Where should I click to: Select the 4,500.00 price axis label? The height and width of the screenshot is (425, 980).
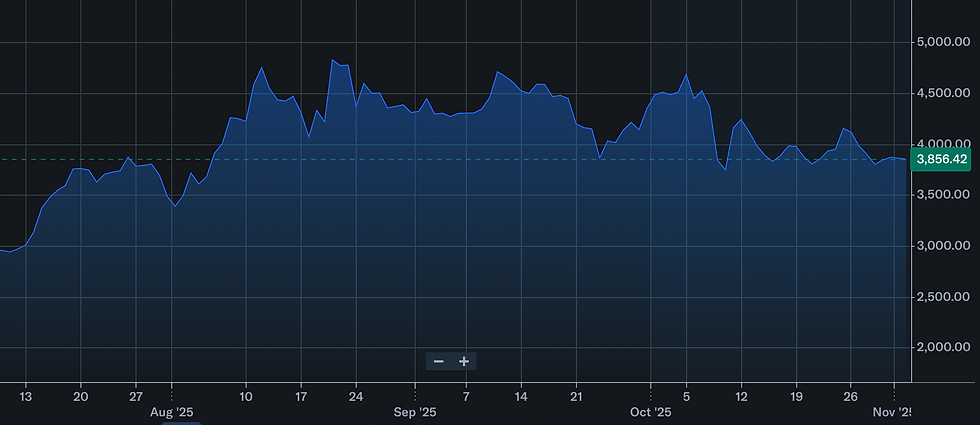click(943, 93)
